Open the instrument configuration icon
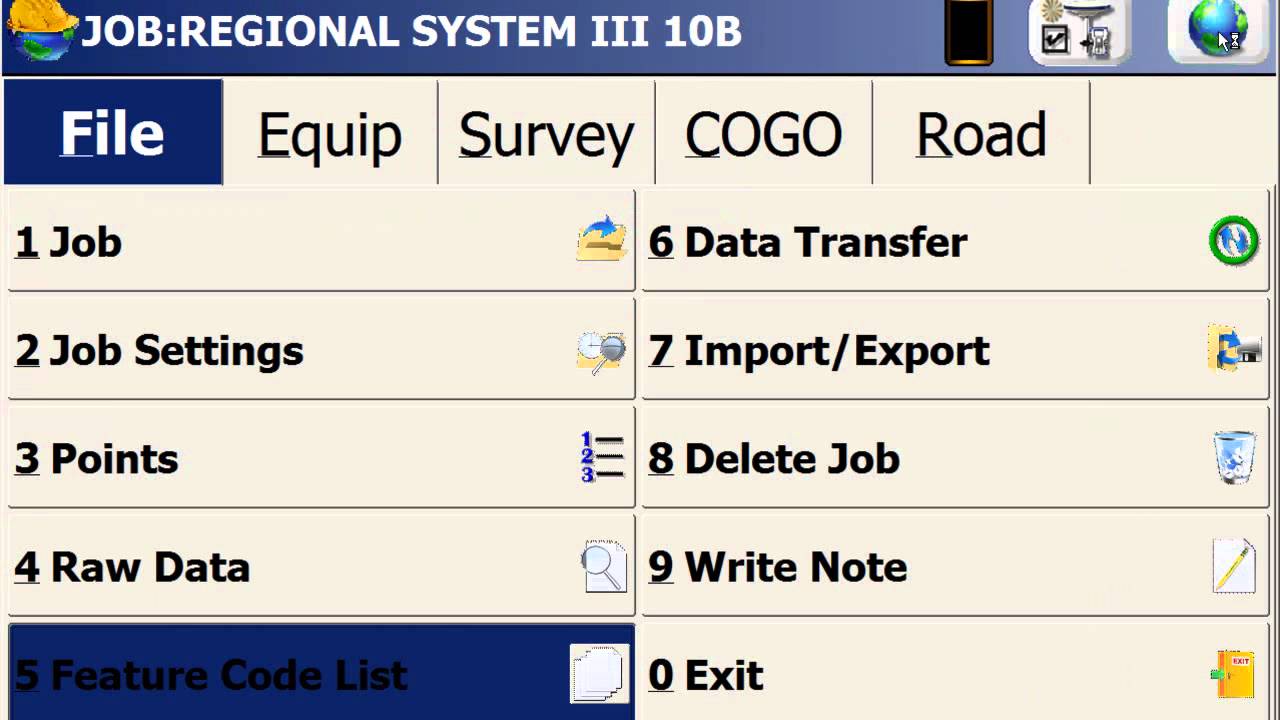1280x720 pixels. tap(1076, 32)
